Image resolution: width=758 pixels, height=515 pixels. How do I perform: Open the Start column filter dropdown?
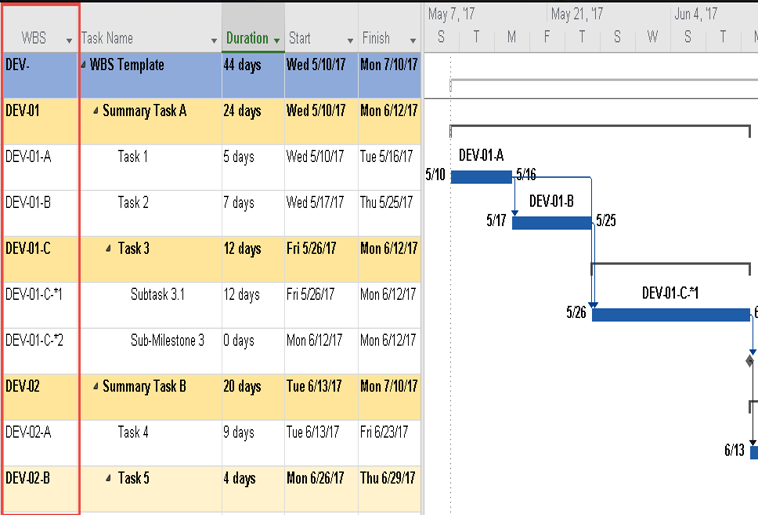[x=349, y=40]
